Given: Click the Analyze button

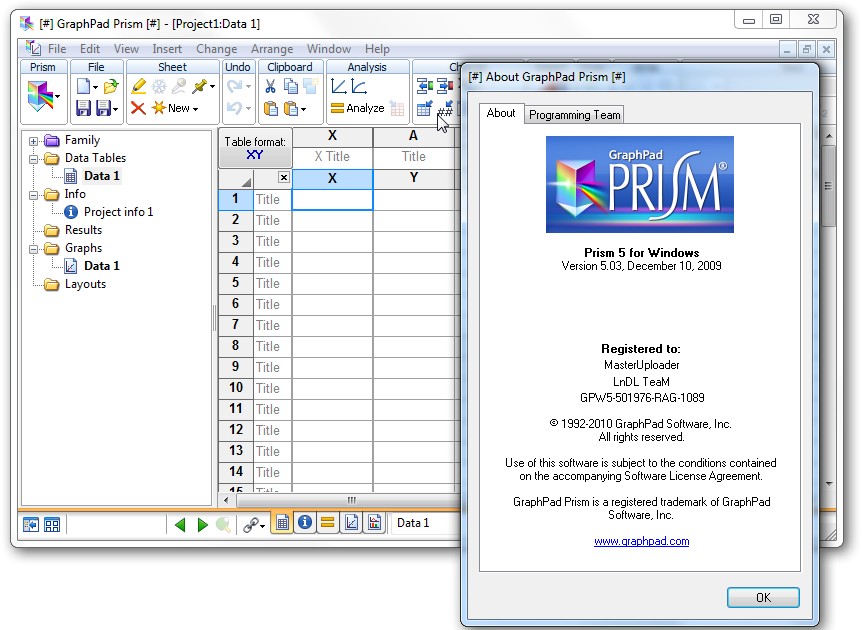Looking at the screenshot, I should coord(357,108).
